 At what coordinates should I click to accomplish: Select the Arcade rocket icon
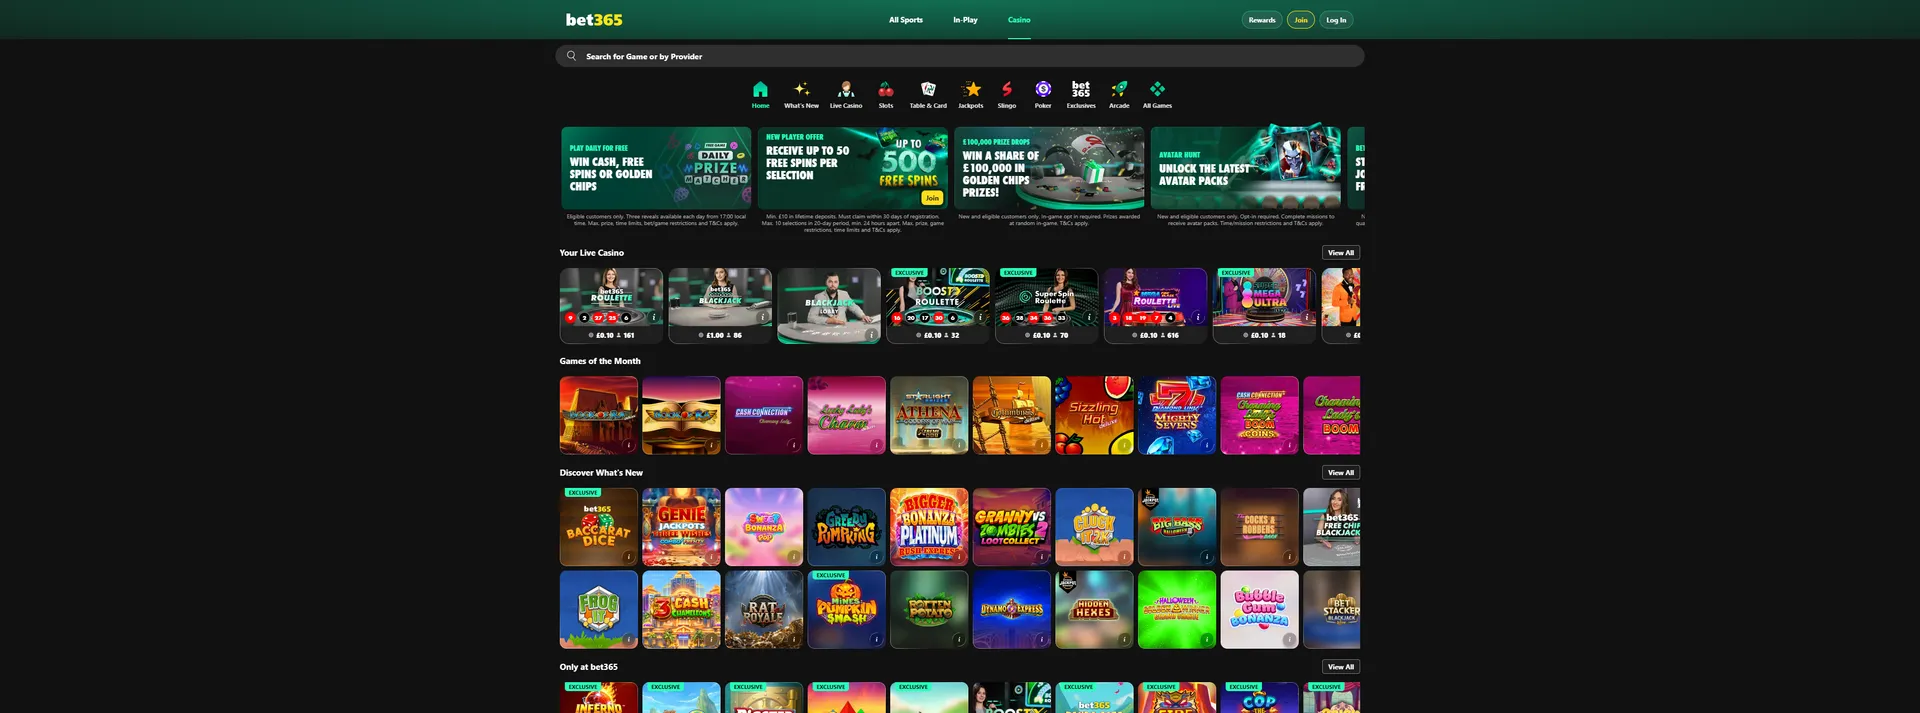pos(1119,89)
